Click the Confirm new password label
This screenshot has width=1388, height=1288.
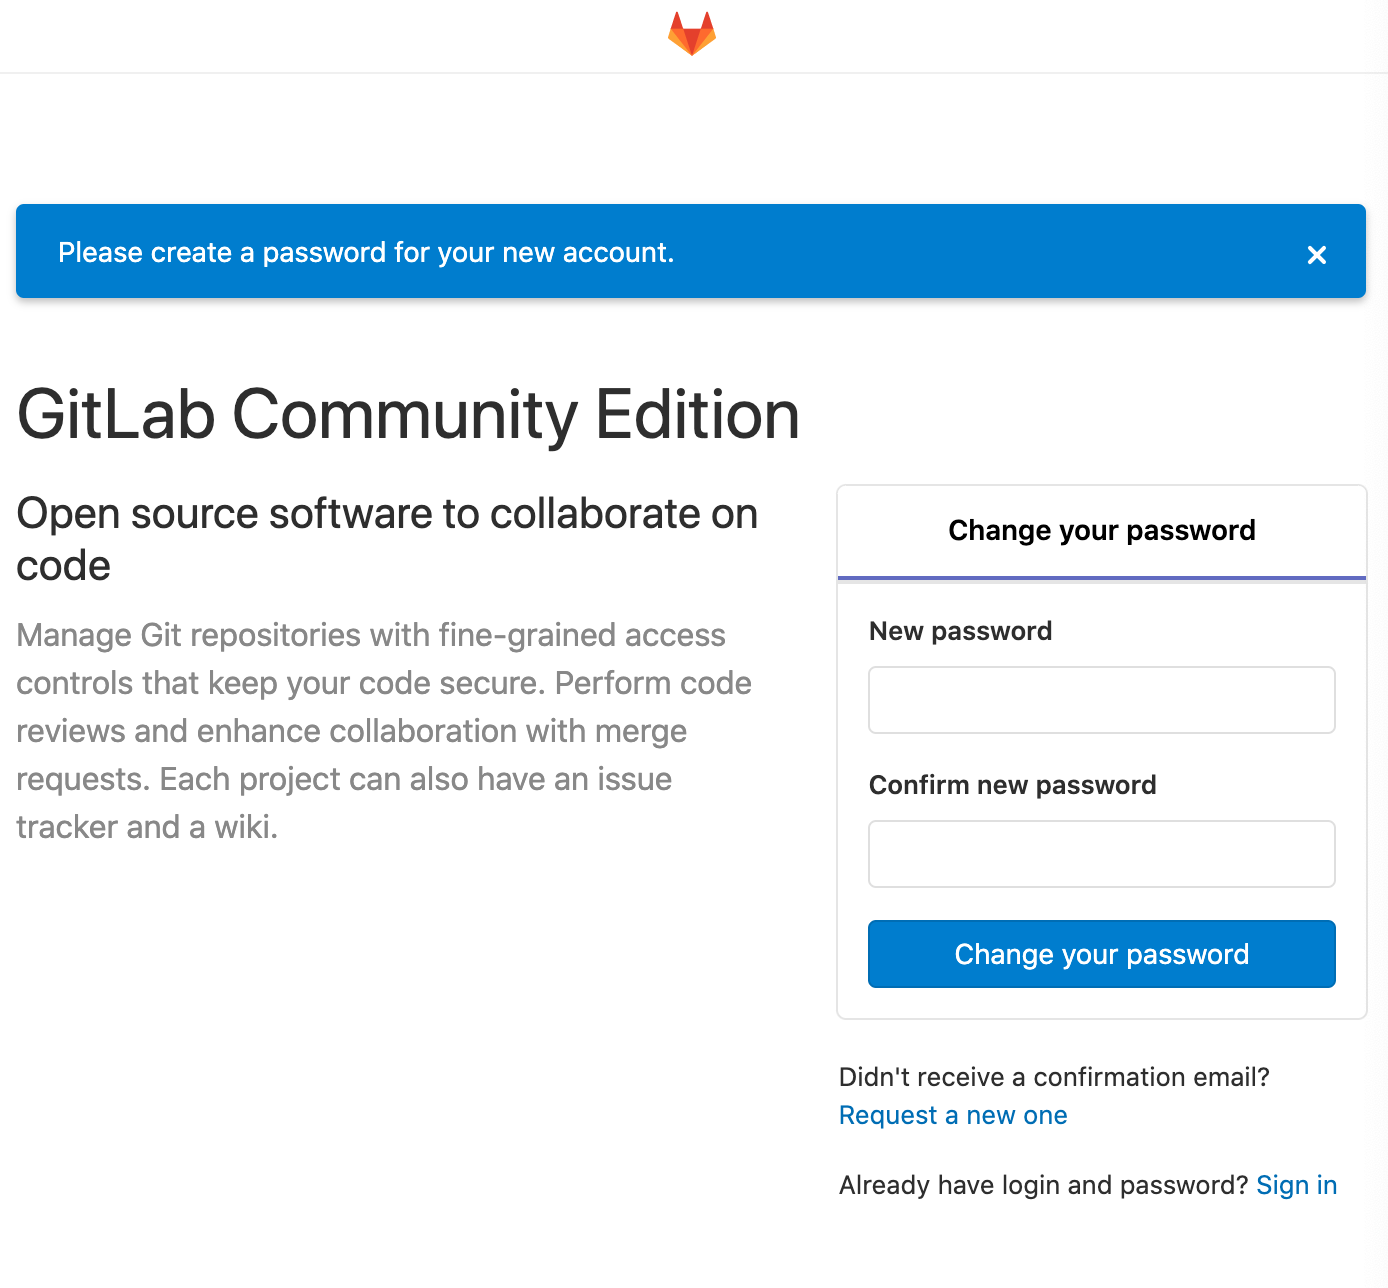[x=1012, y=784]
